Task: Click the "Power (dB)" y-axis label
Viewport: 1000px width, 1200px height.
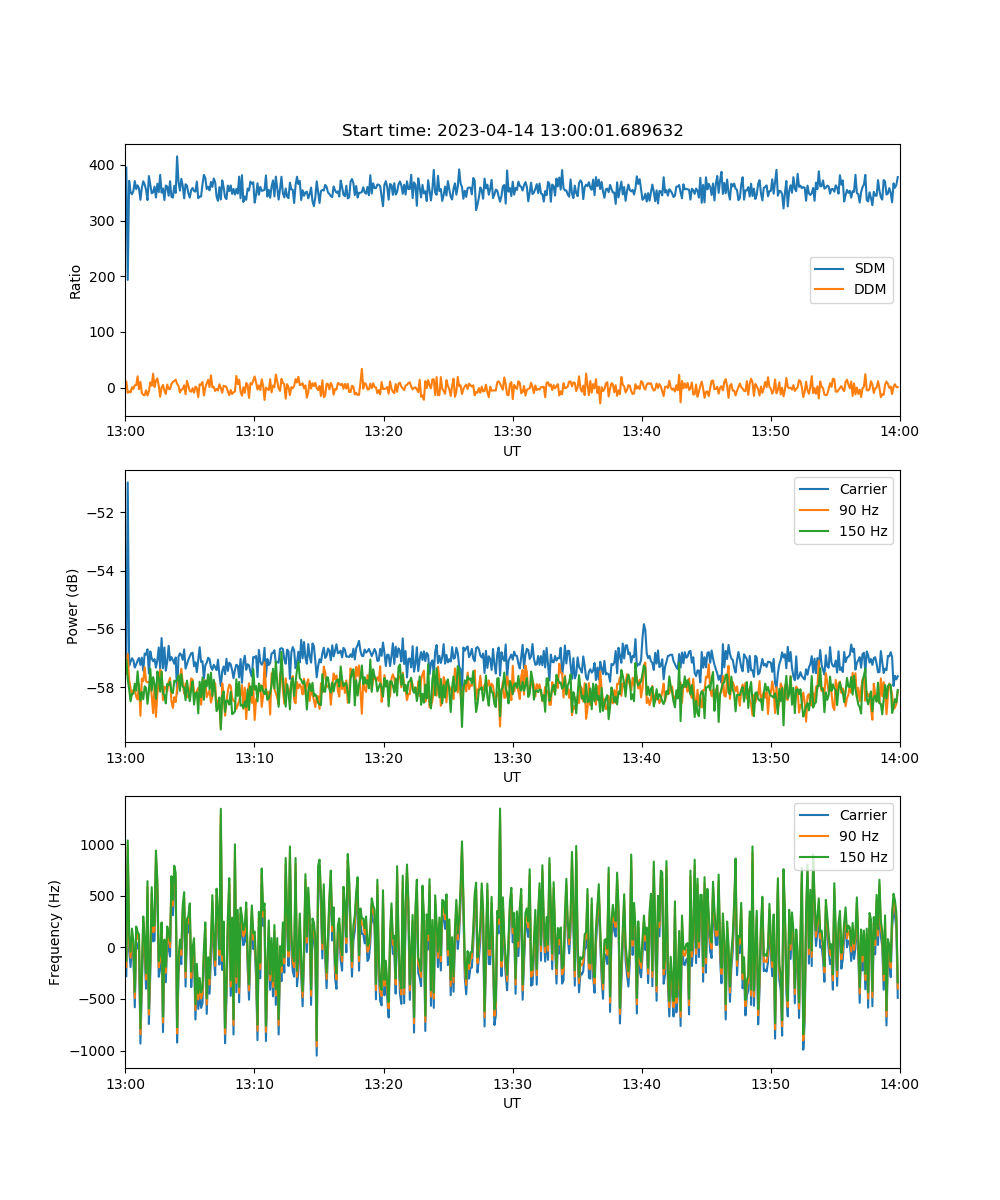Action: (73, 607)
